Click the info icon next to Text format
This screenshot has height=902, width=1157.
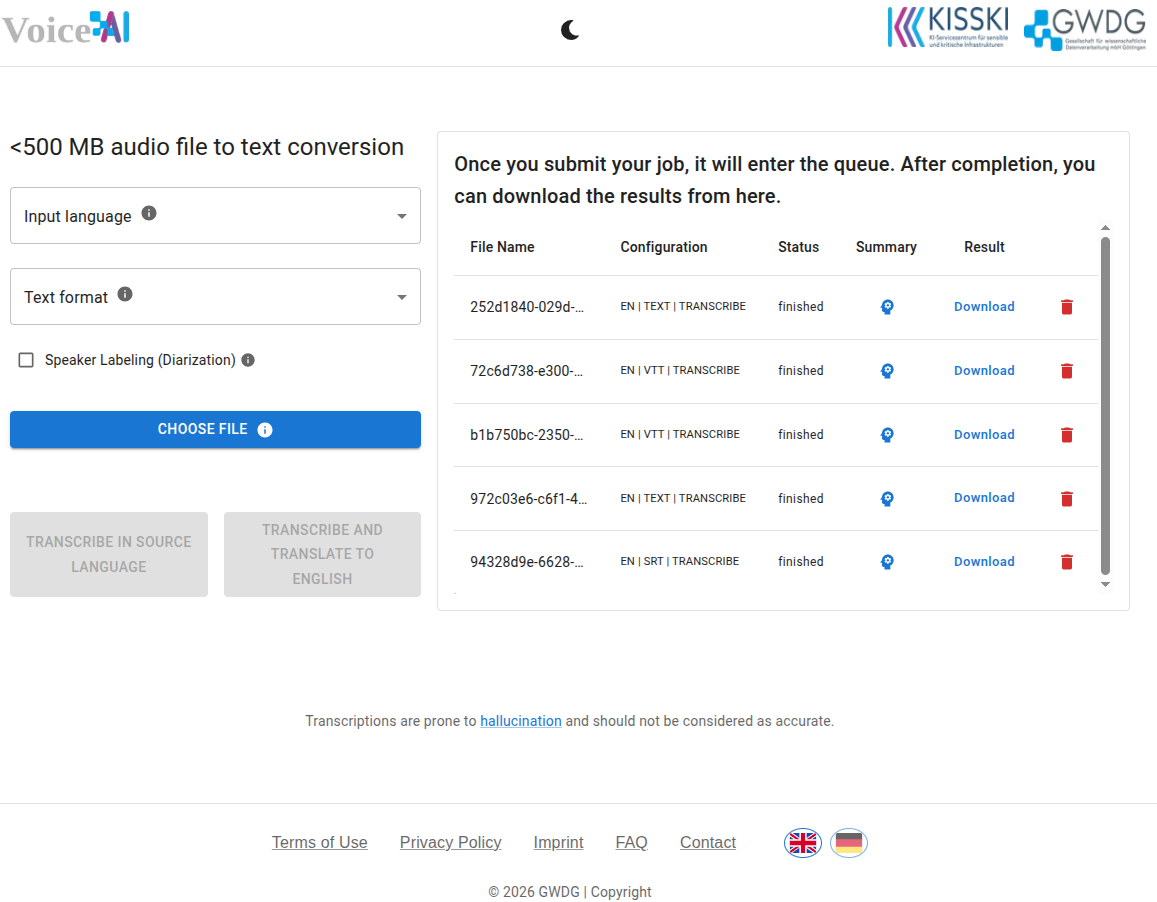(125, 293)
